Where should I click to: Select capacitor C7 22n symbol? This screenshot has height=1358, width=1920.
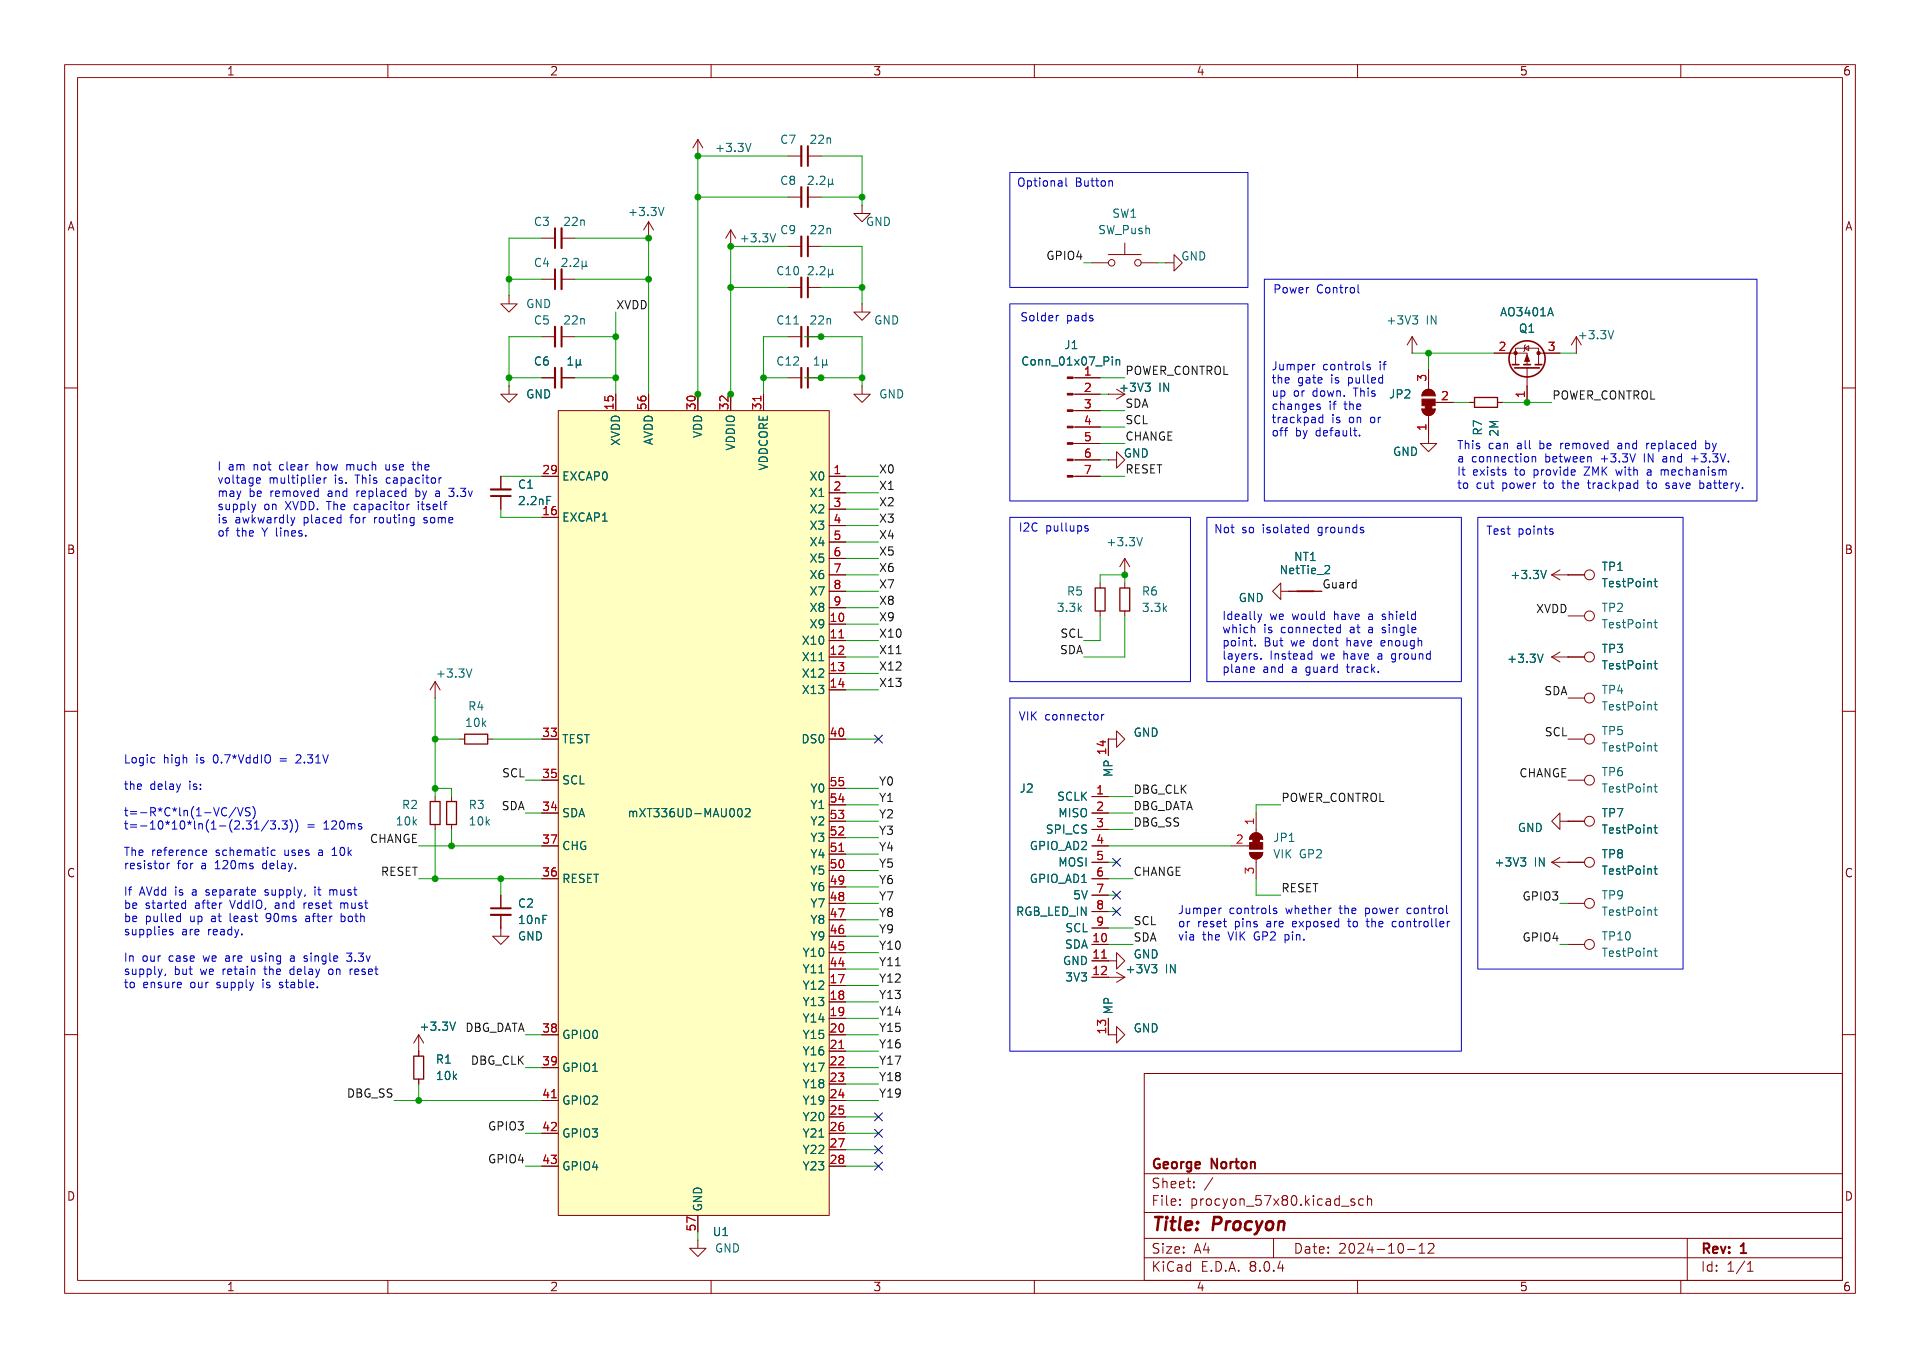coord(804,156)
